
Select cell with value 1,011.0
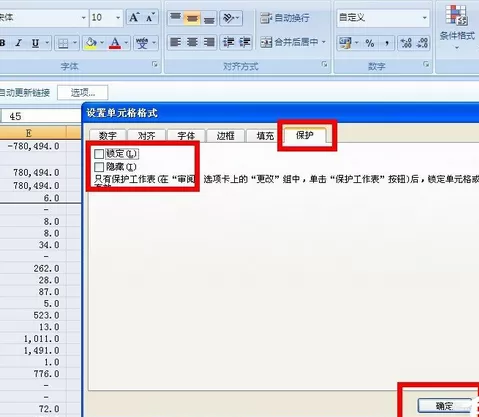point(33,339)
